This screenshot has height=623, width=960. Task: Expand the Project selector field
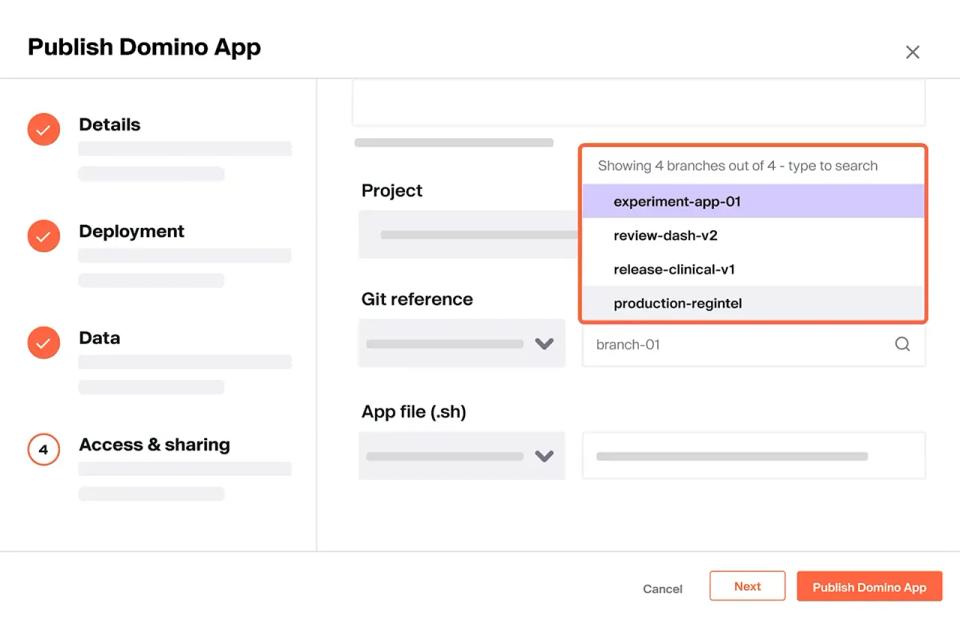pyautogui.click(x=461, y=233)
